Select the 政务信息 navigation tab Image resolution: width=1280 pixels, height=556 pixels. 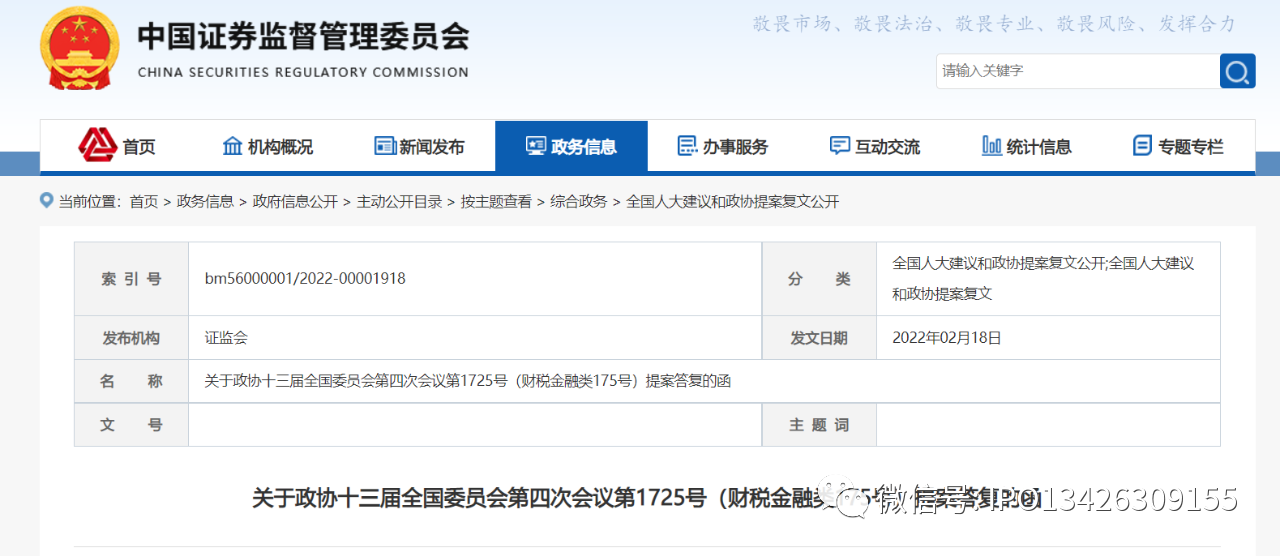coord(571,146)
